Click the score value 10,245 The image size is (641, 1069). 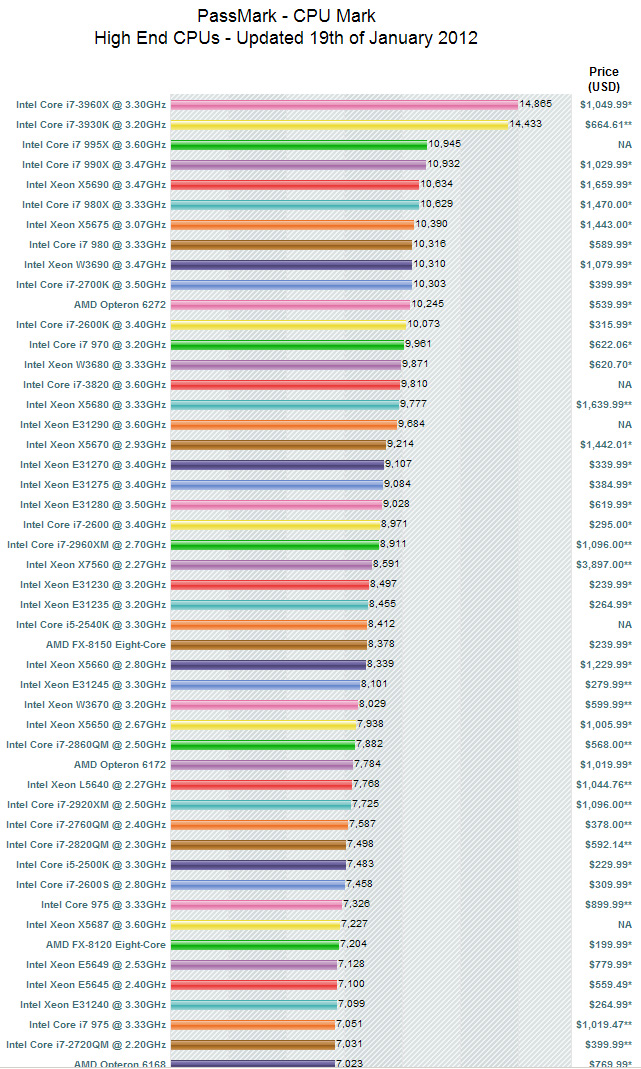click(428, 303)
